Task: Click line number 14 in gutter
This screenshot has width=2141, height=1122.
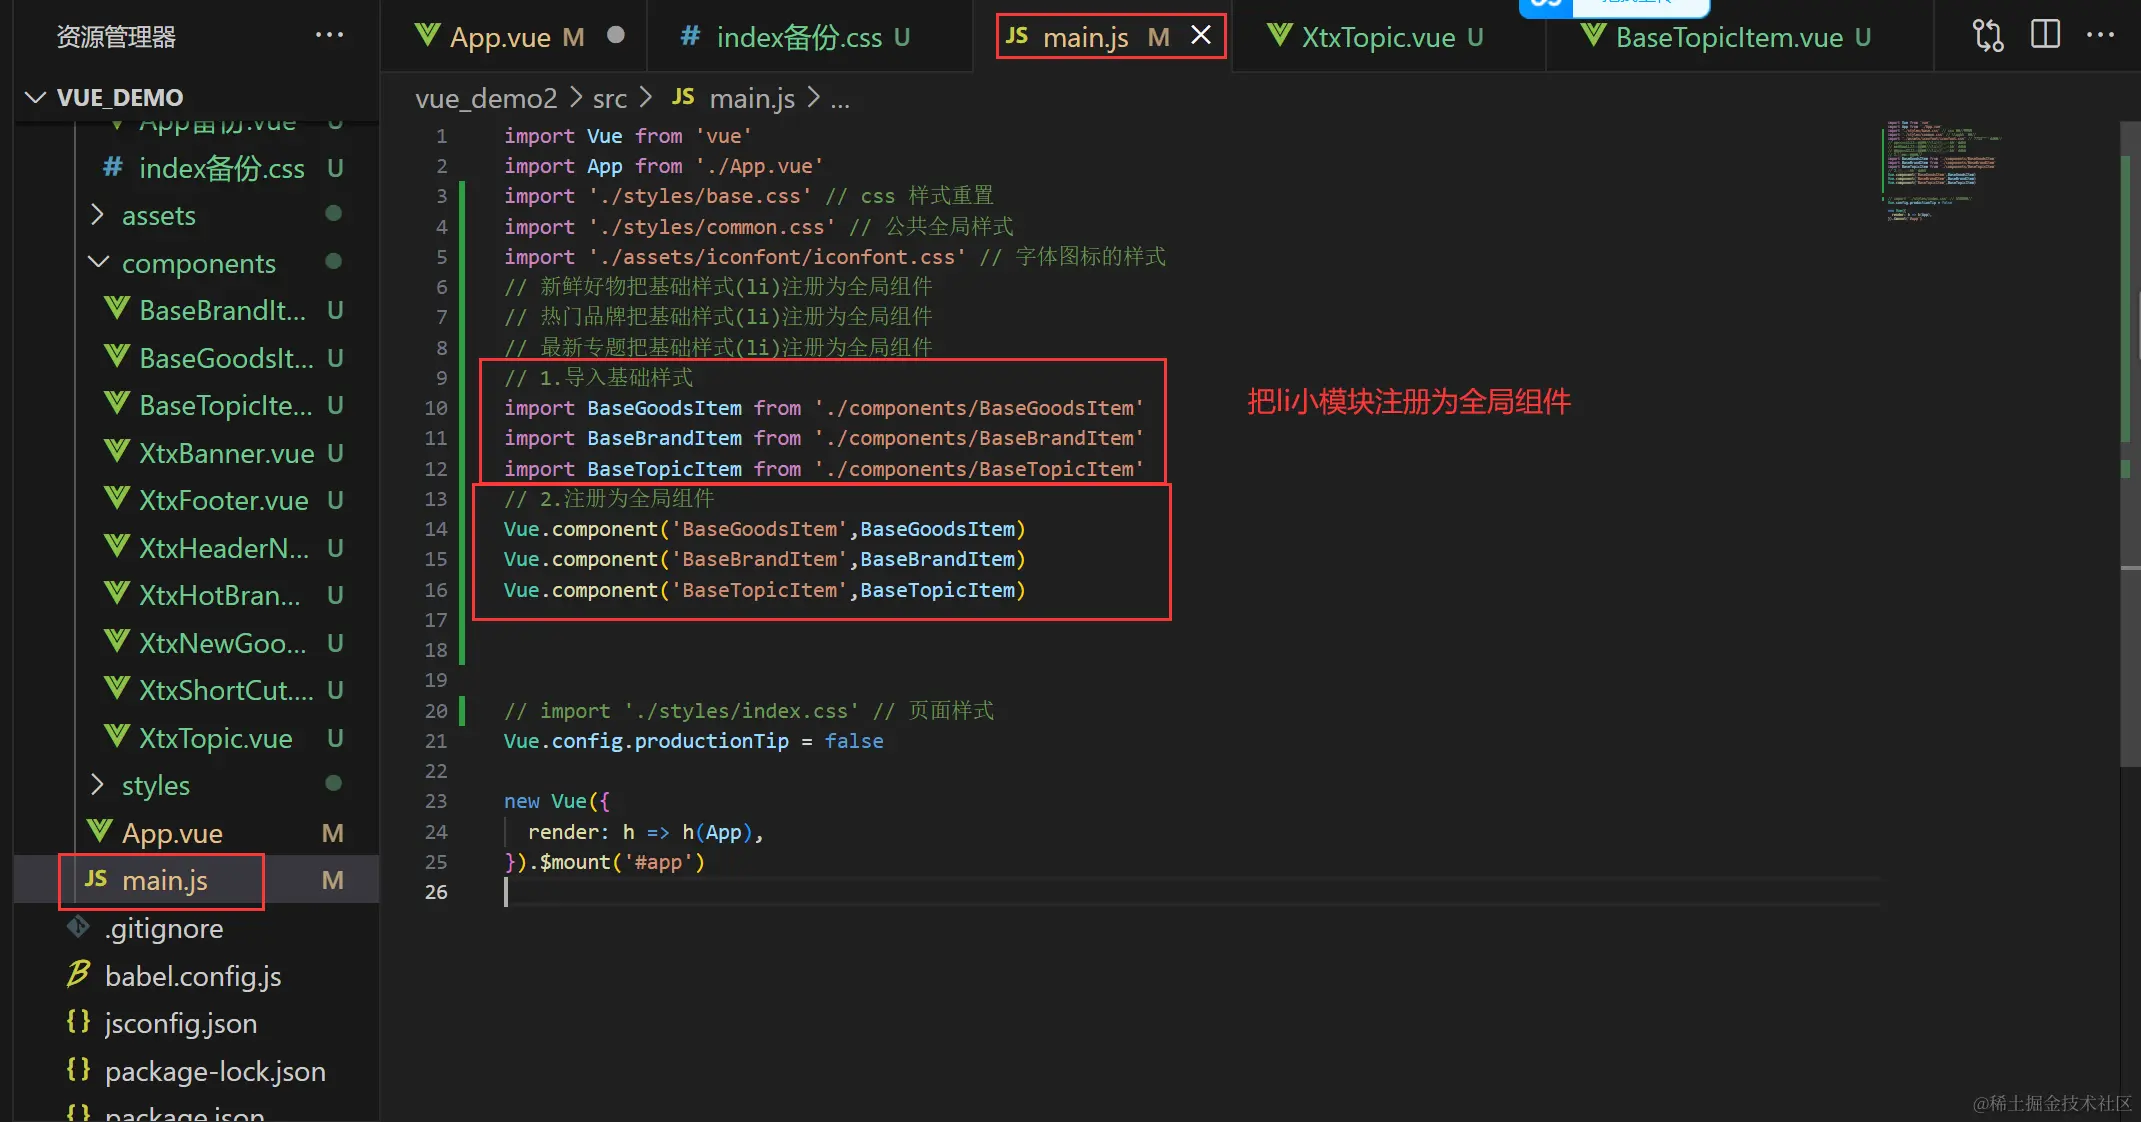Action: click(x=436, y=529)
